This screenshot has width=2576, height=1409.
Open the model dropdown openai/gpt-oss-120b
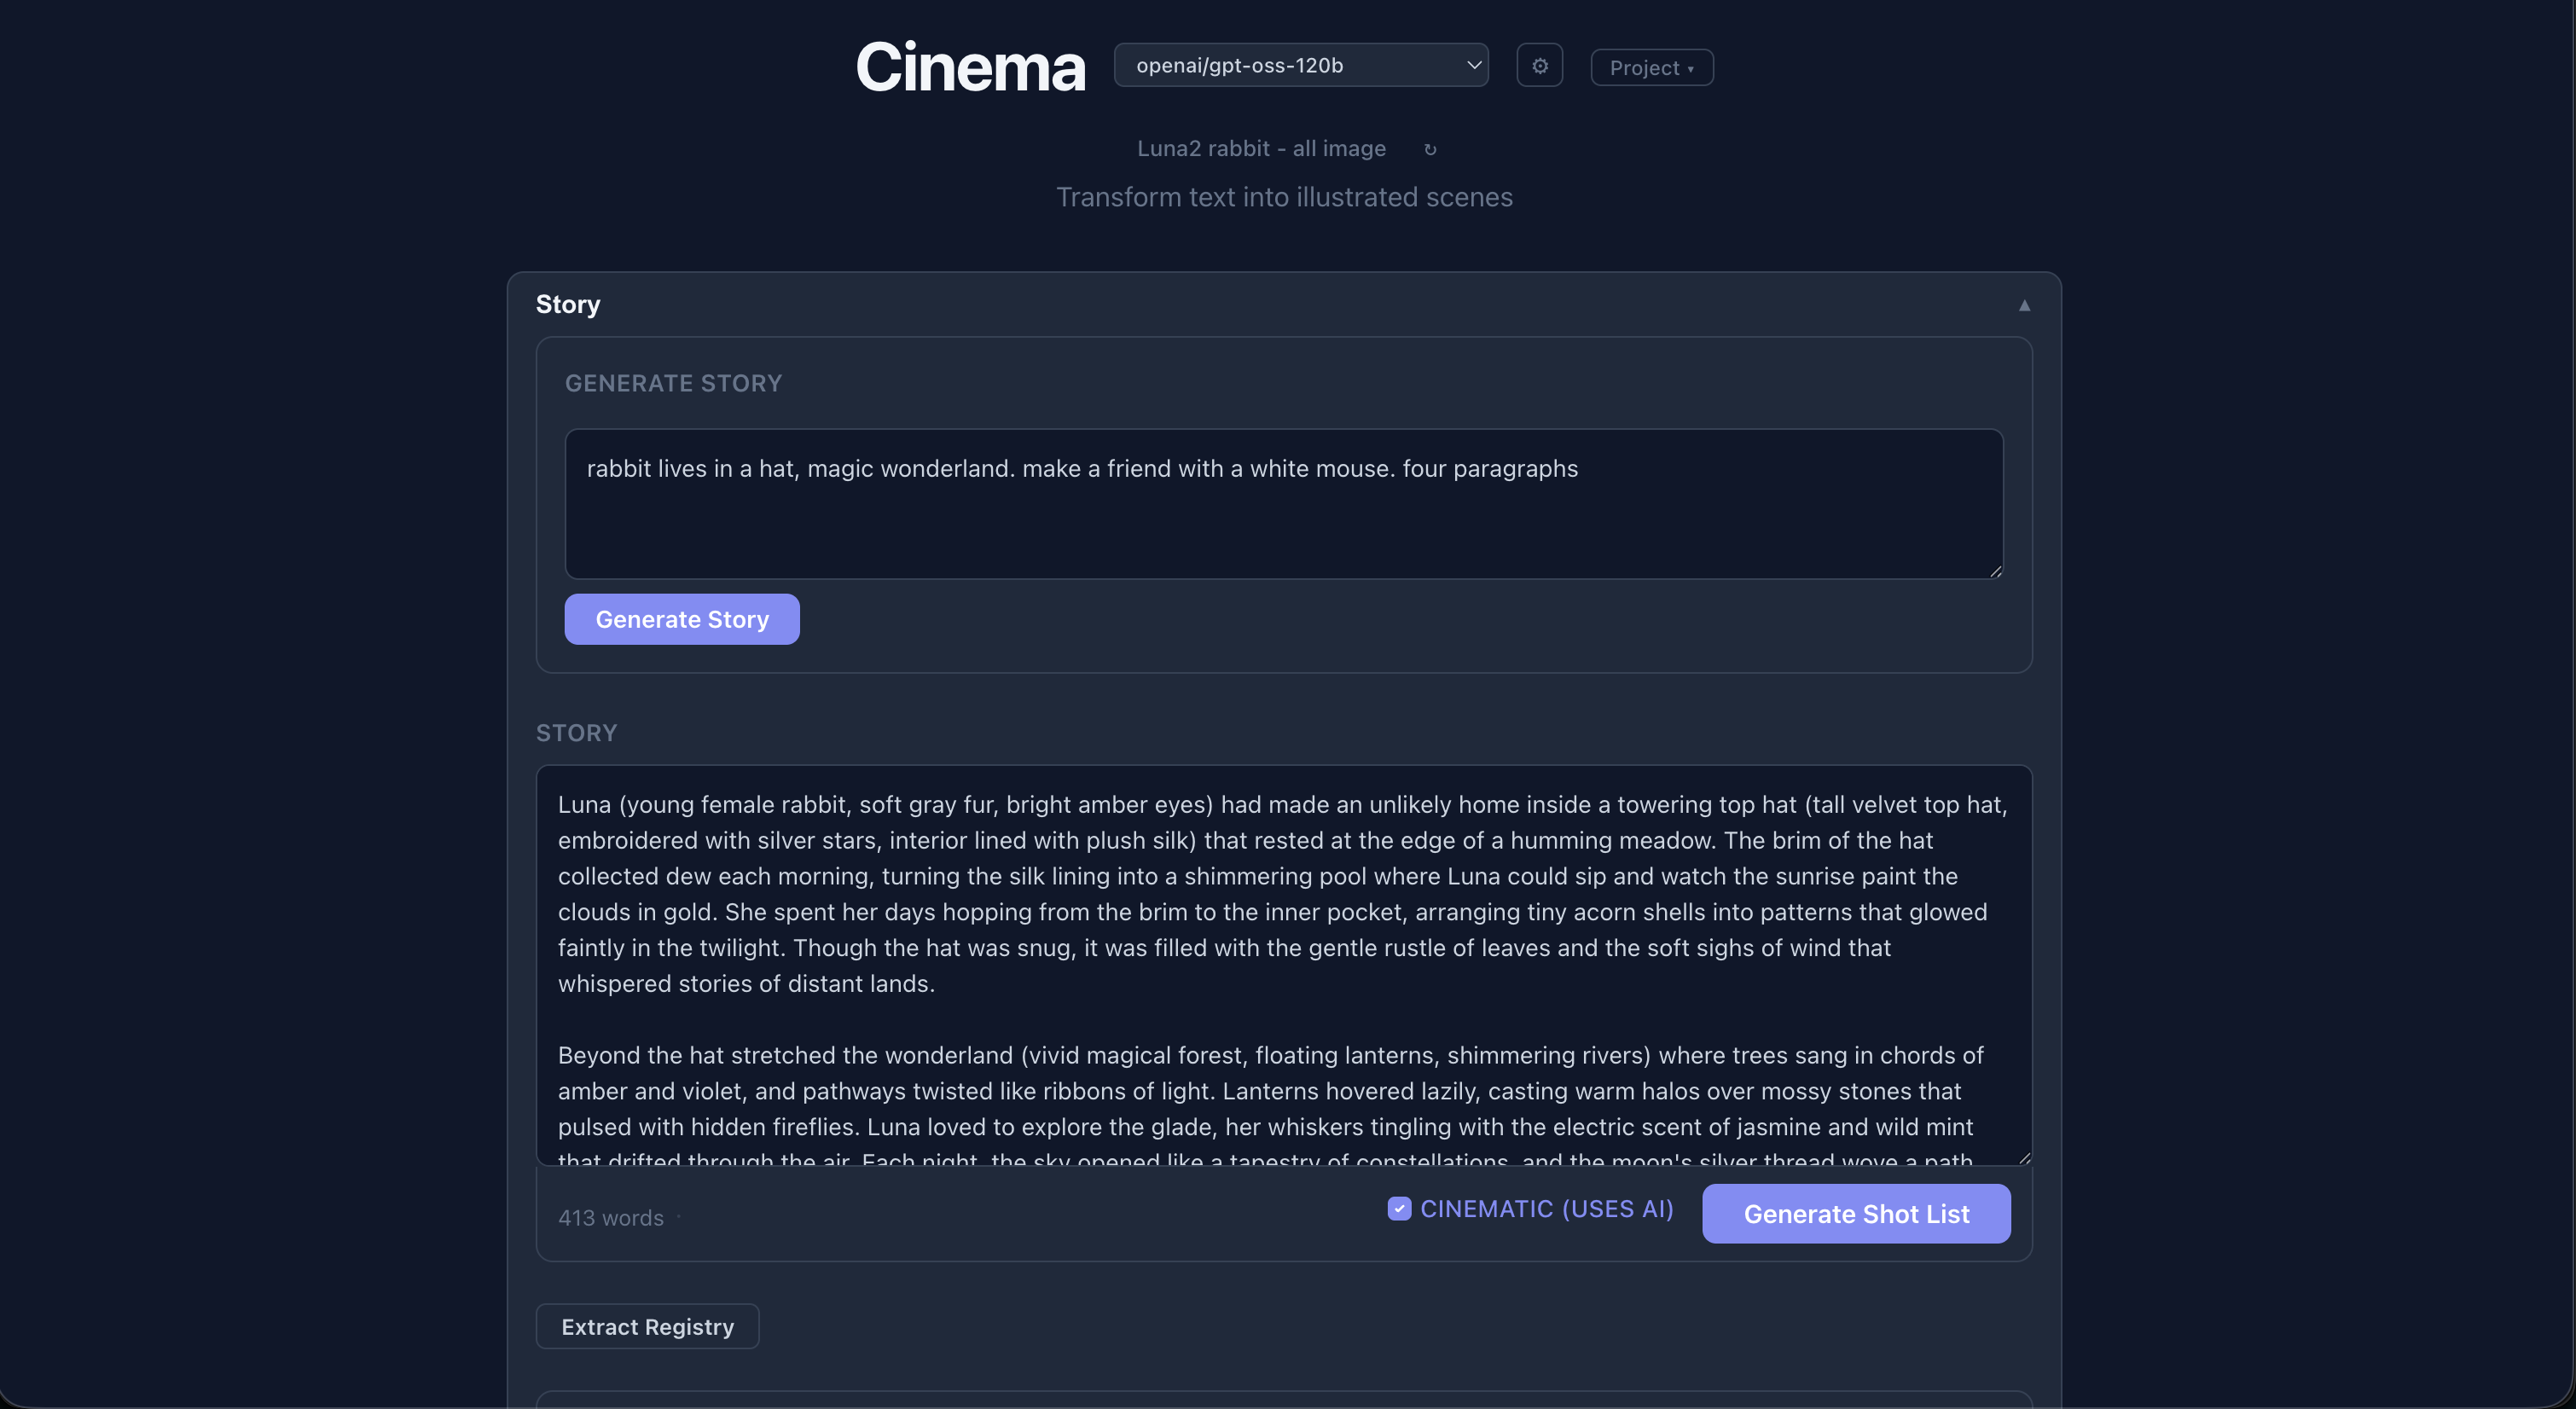tap(1301, 65)
